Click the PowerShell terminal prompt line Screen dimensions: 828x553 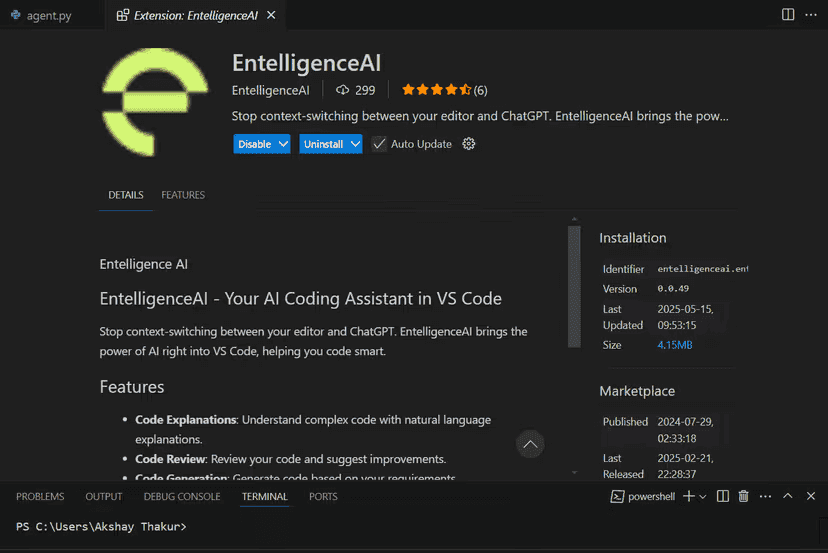click(x=101, y=527)
